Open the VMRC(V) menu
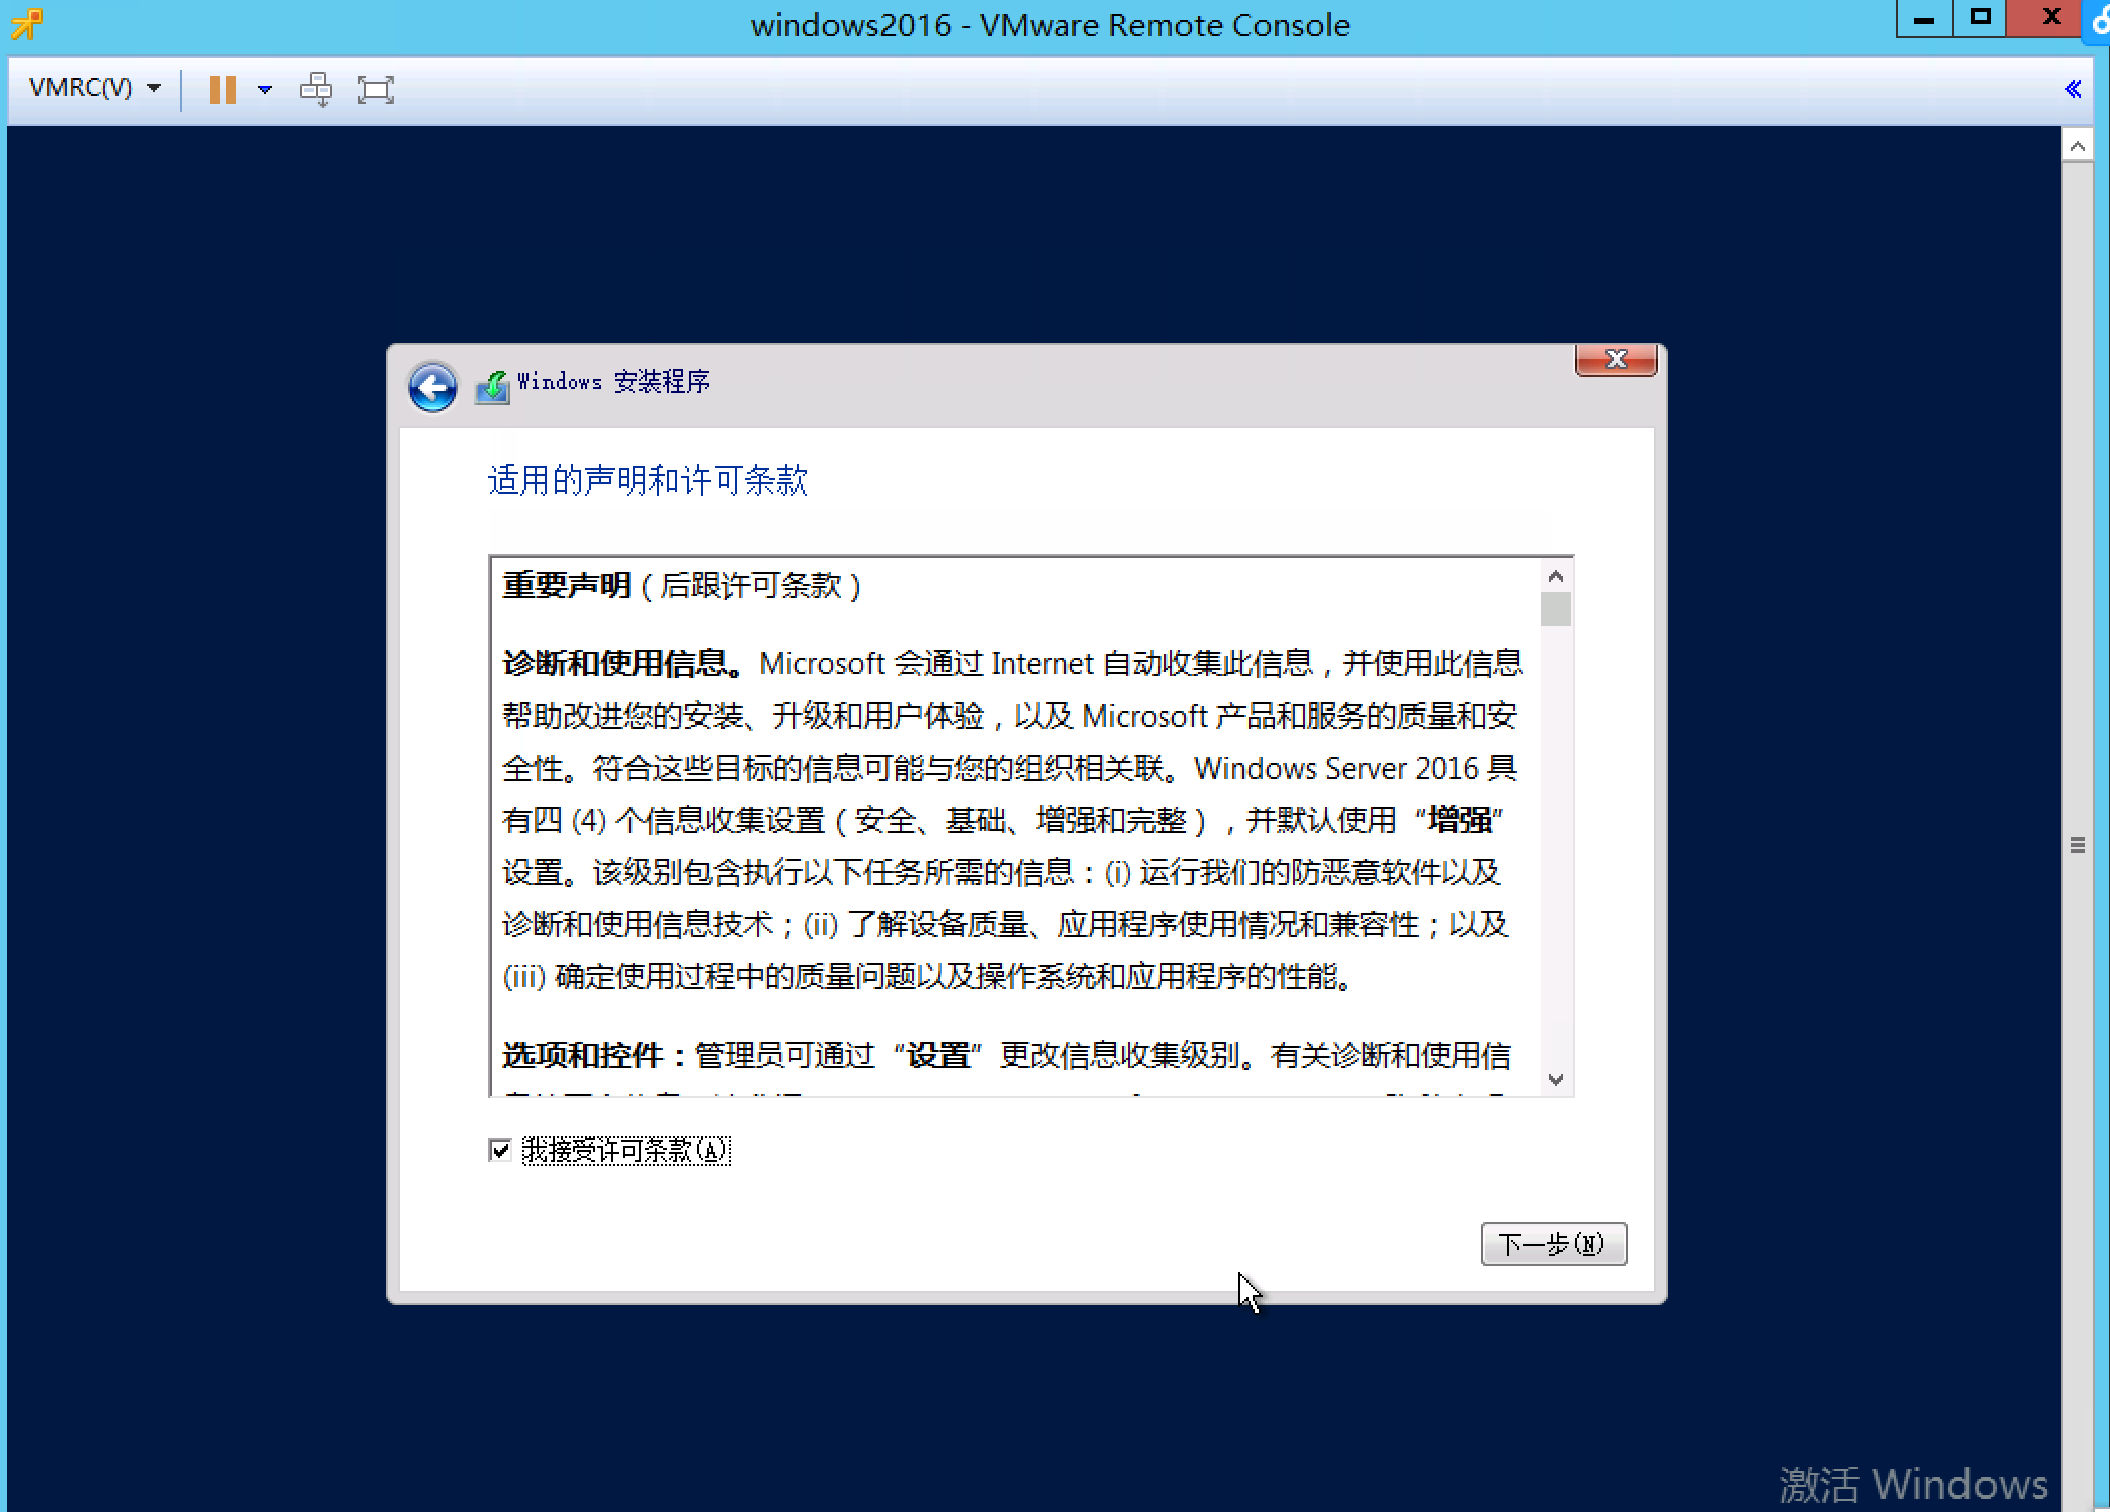This screenshot has width=2110, height=1512. click(x=95, y=88)
